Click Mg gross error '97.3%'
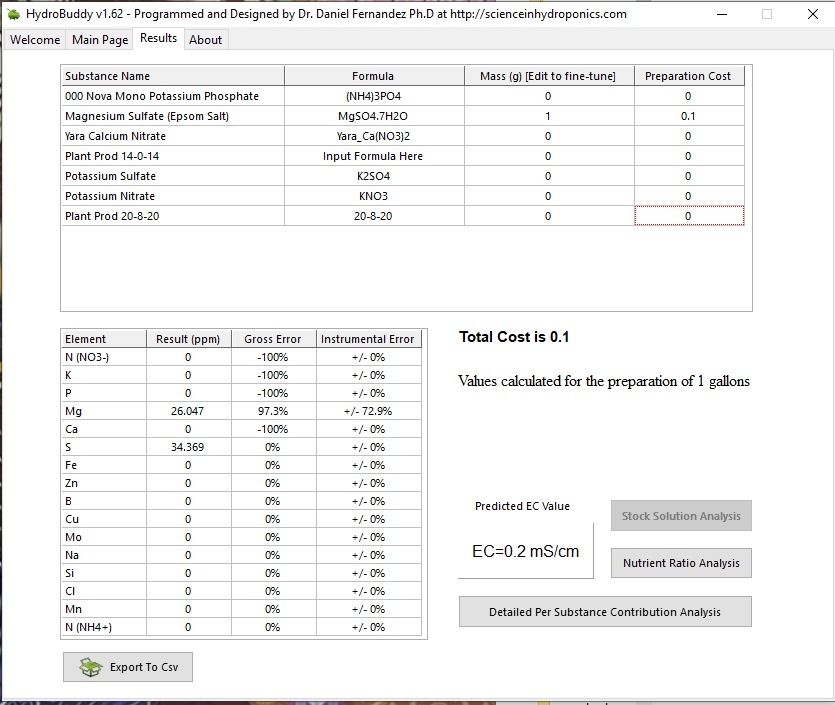The image size is (835, 705). tap(273, 411)
